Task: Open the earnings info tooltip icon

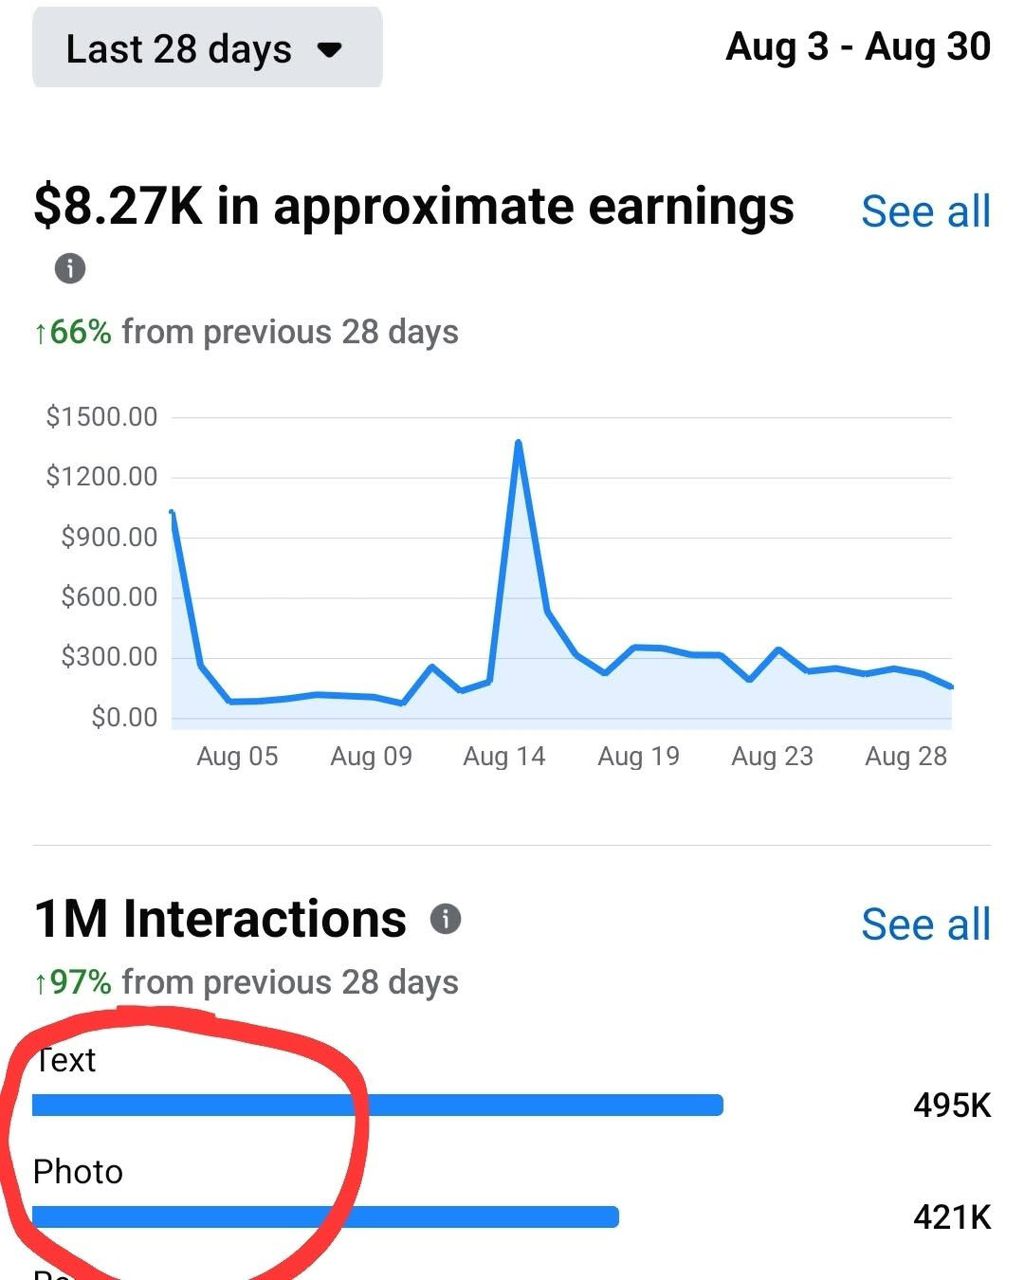Action: tap(68, 269)
